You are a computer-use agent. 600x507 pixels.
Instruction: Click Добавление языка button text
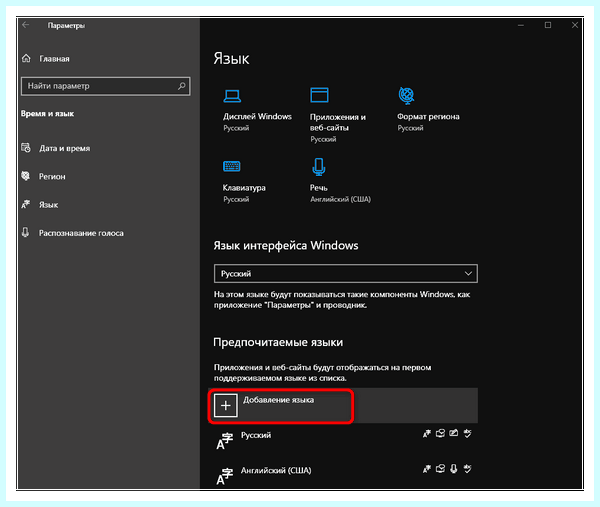coord(279,400)
